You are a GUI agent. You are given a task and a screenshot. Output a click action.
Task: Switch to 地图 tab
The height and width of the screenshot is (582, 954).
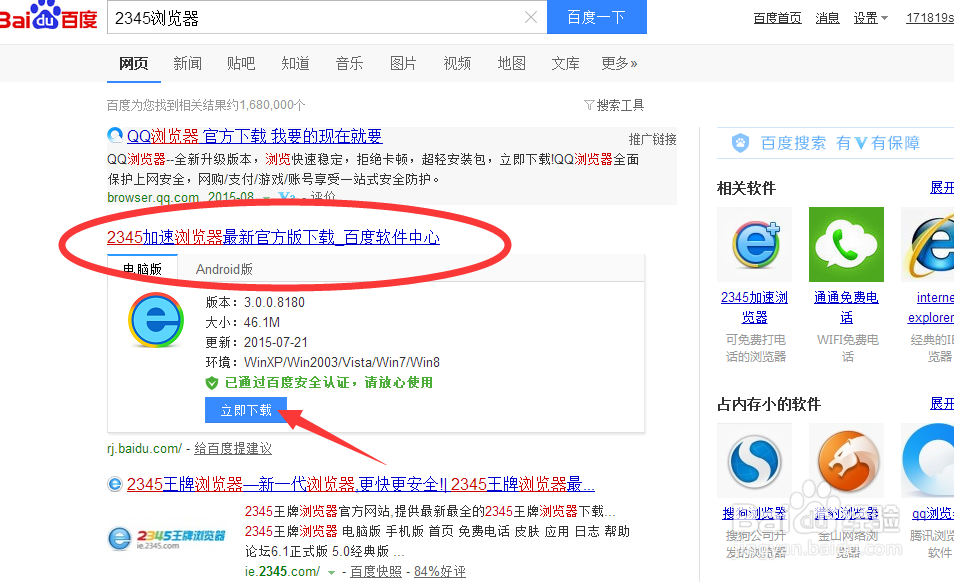coord(511,63)
